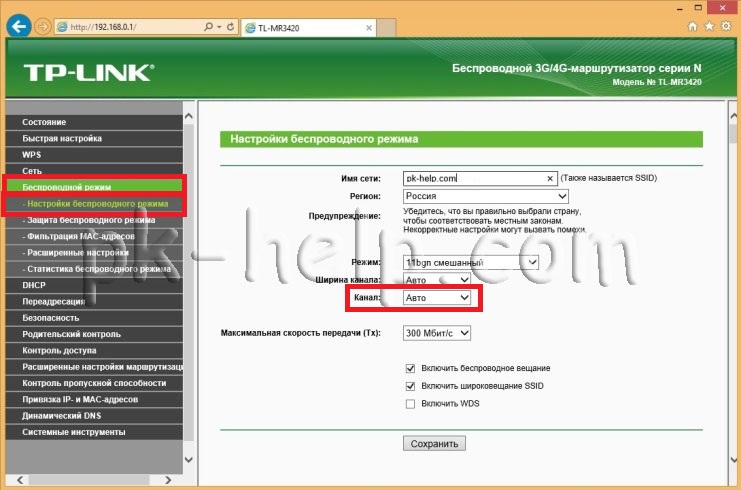Open the Ширина канала dropdown
This screenshot has height=490, width=741.
(437, 280)
